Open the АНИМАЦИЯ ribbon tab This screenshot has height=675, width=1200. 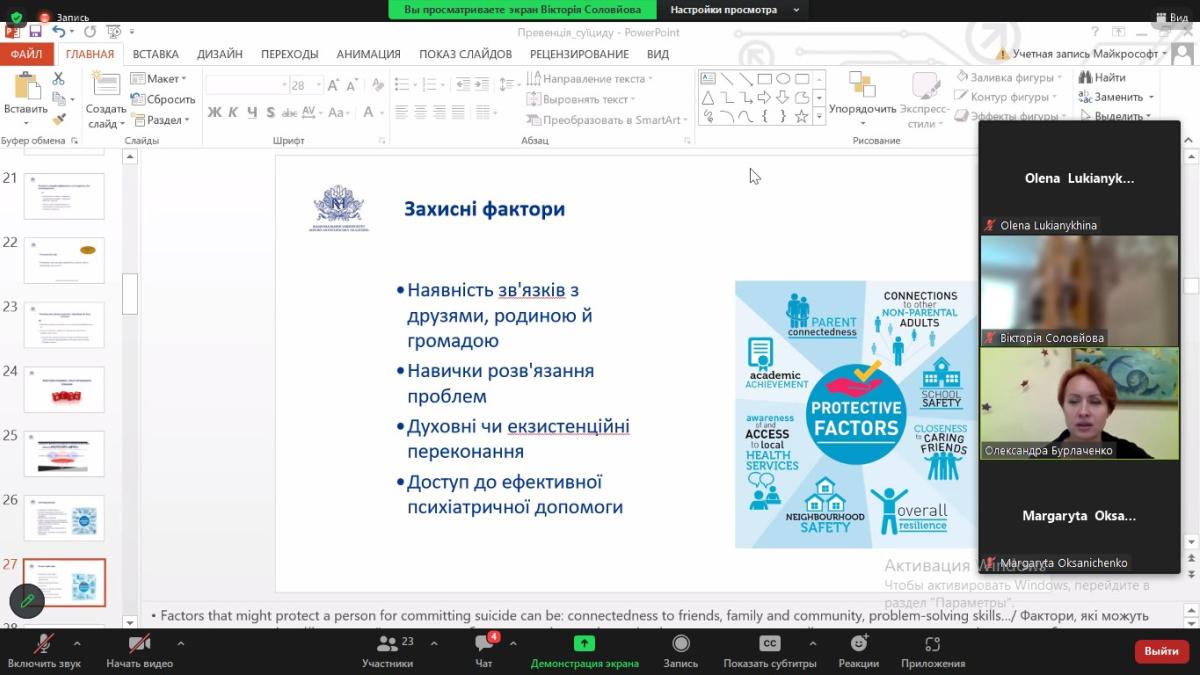[368, 54]
